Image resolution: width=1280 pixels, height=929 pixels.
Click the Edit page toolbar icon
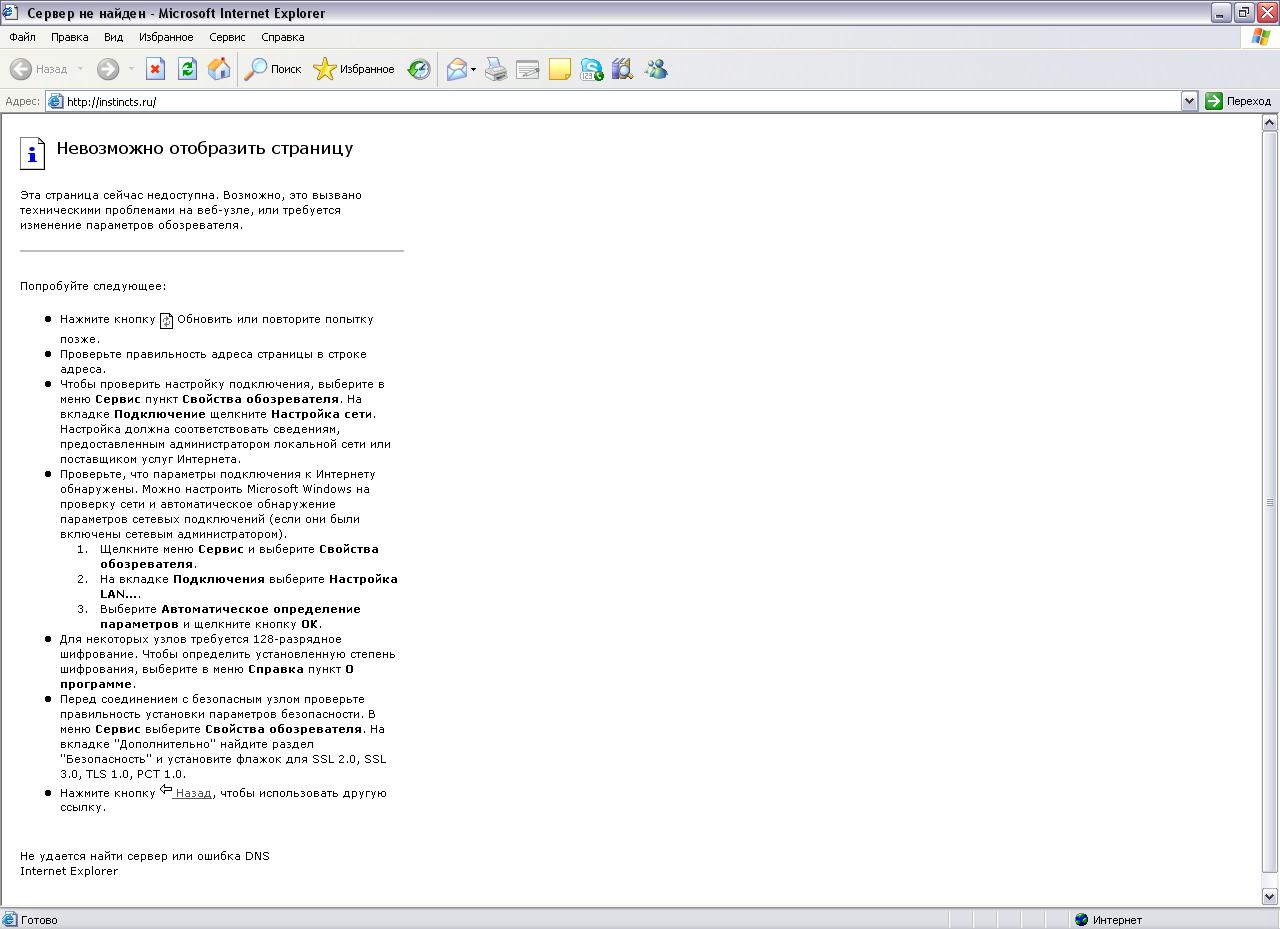(528, 69)
